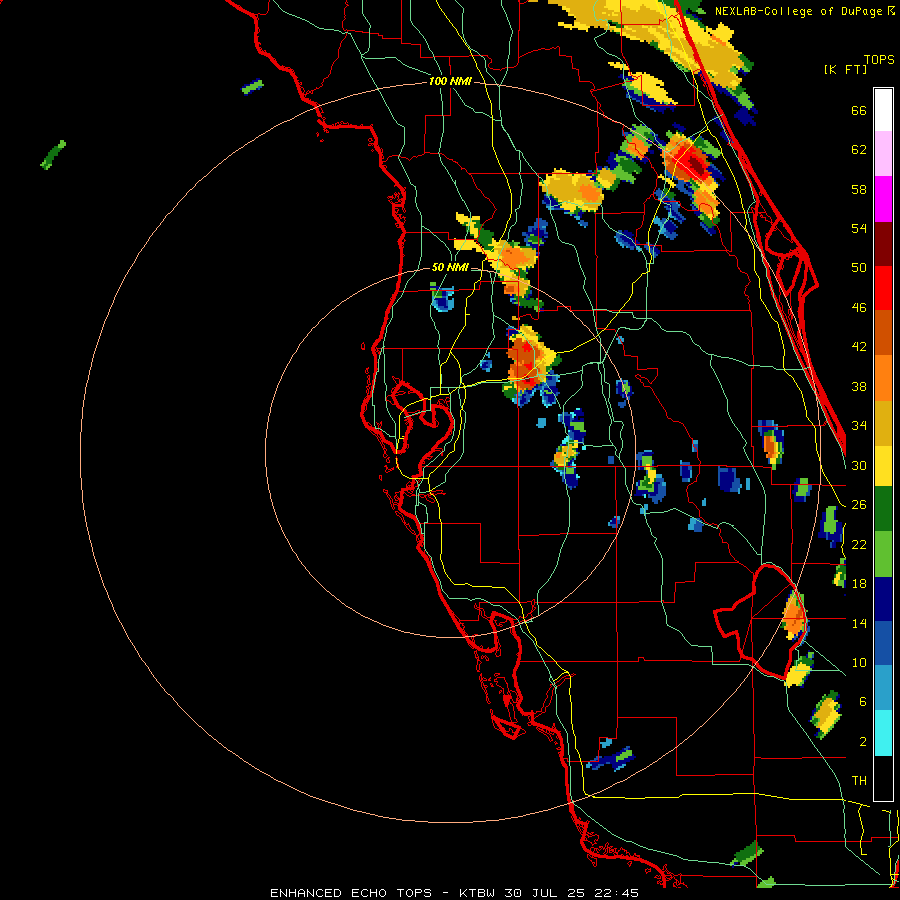Select the cyan legend swatch
The height and width of the screenshot is (900, 900).
coord(883,733)
